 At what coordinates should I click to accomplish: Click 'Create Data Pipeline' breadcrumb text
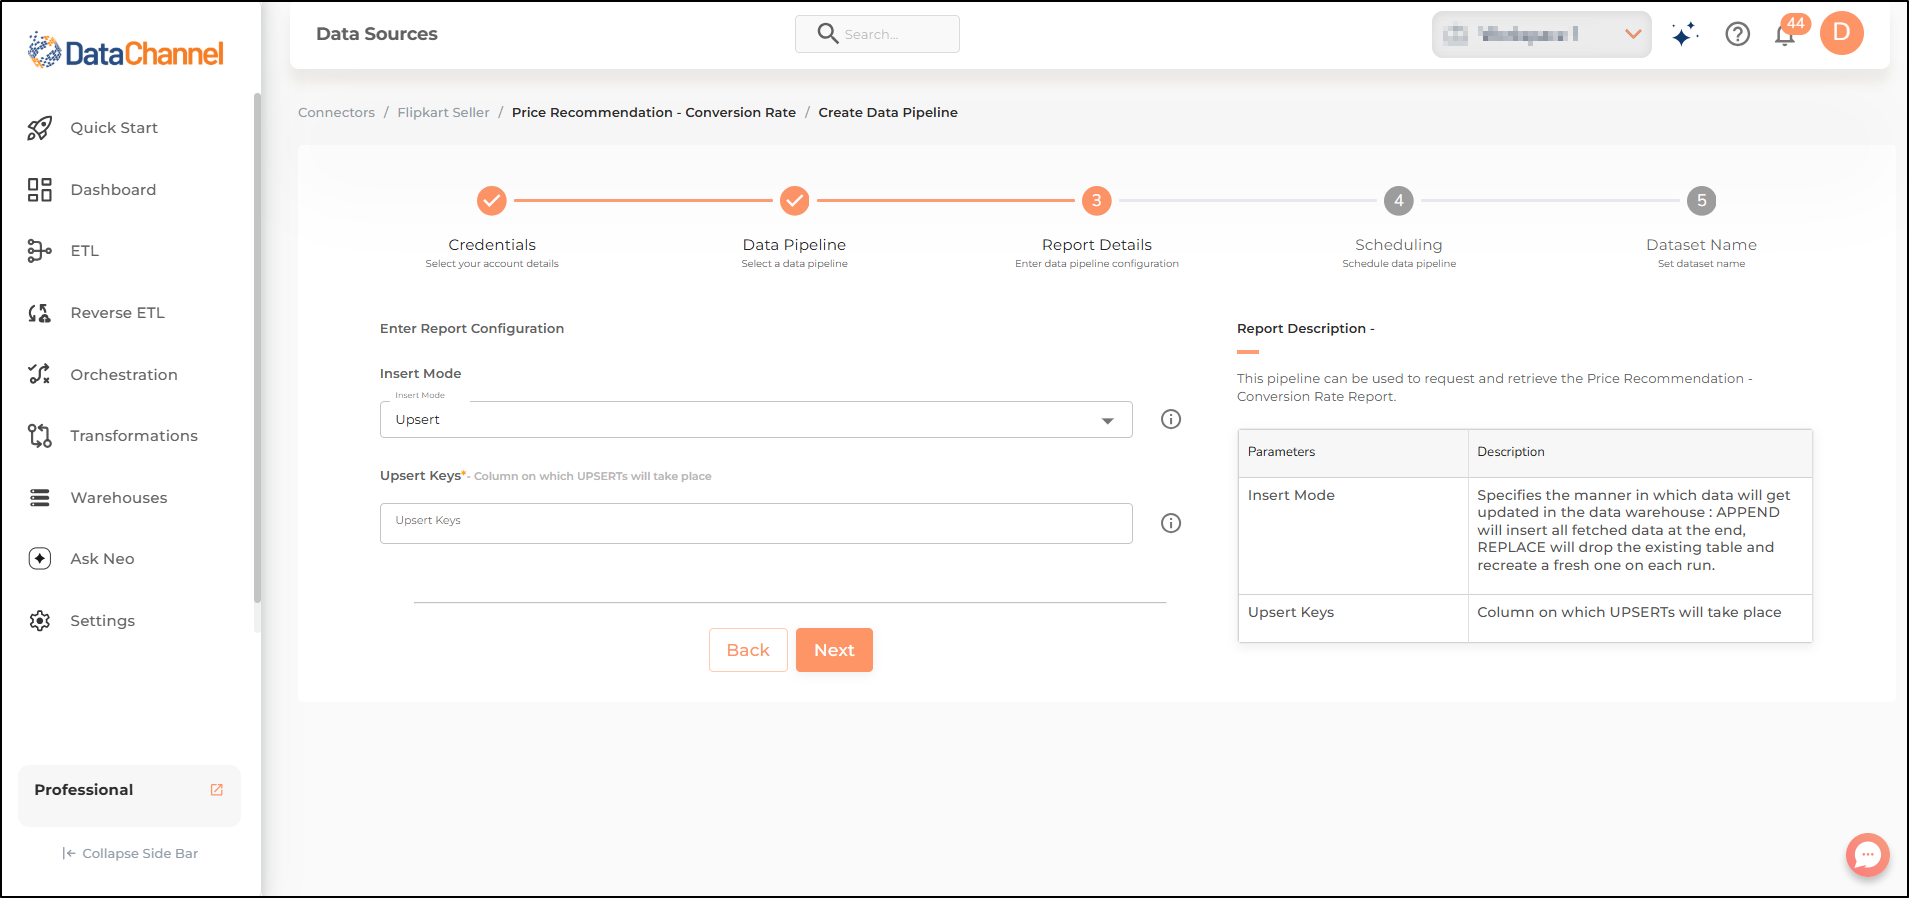pyautogui.click(x=888, y=113)
